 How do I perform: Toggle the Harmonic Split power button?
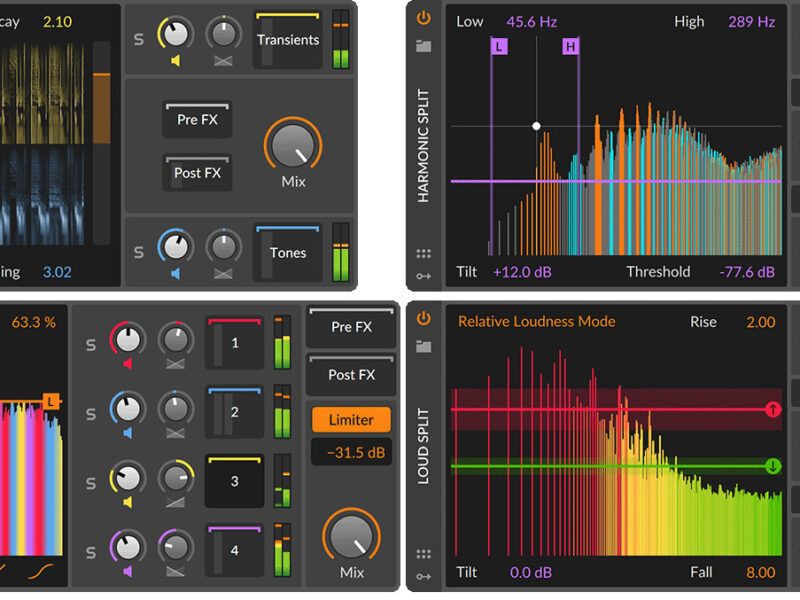coord(424,18)
